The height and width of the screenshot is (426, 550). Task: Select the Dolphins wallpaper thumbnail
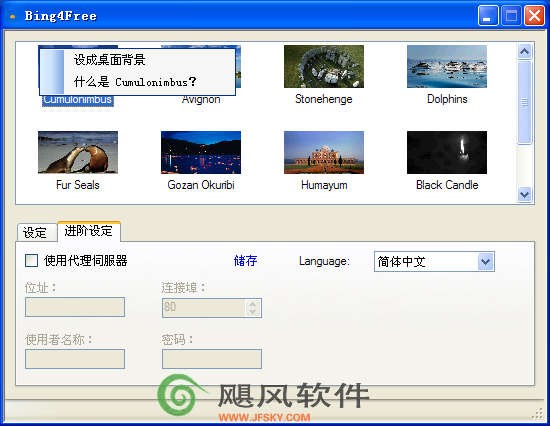pos(447,66)
